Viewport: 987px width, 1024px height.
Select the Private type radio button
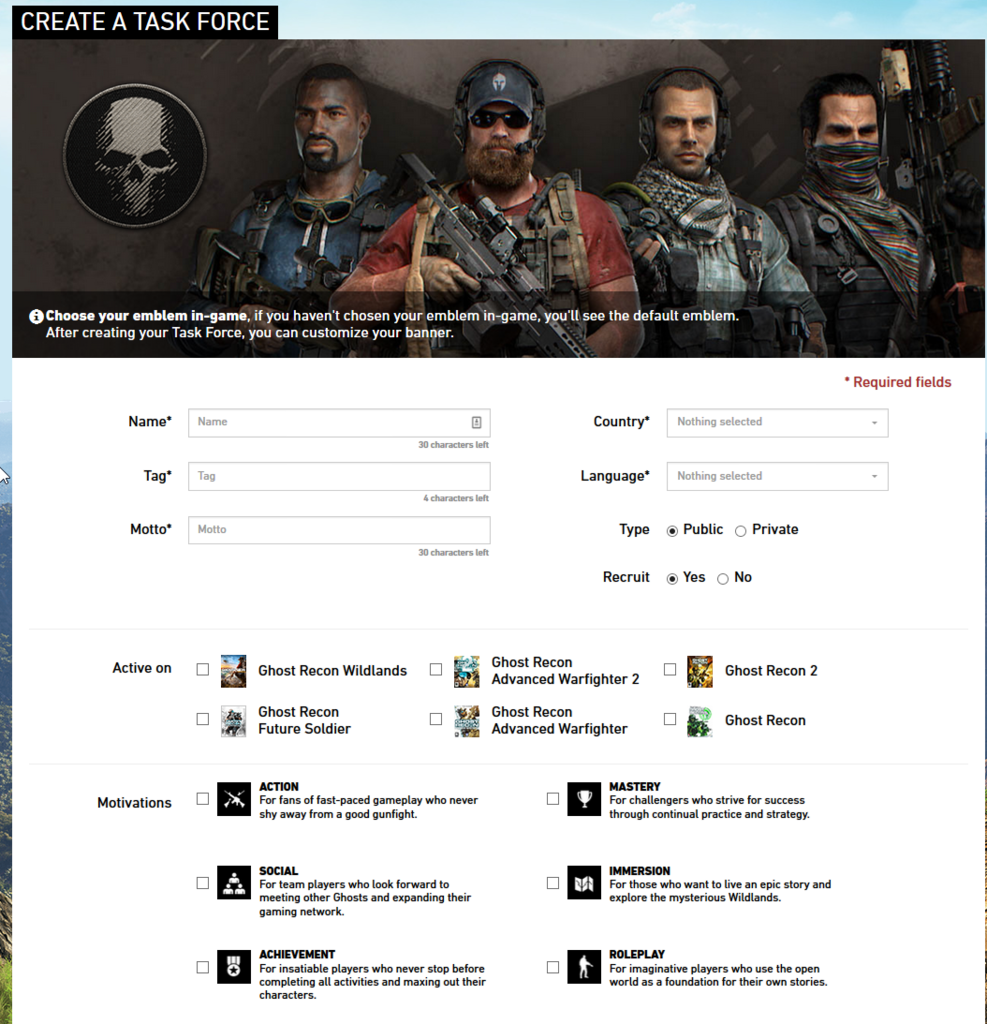(x=740, y=531)
